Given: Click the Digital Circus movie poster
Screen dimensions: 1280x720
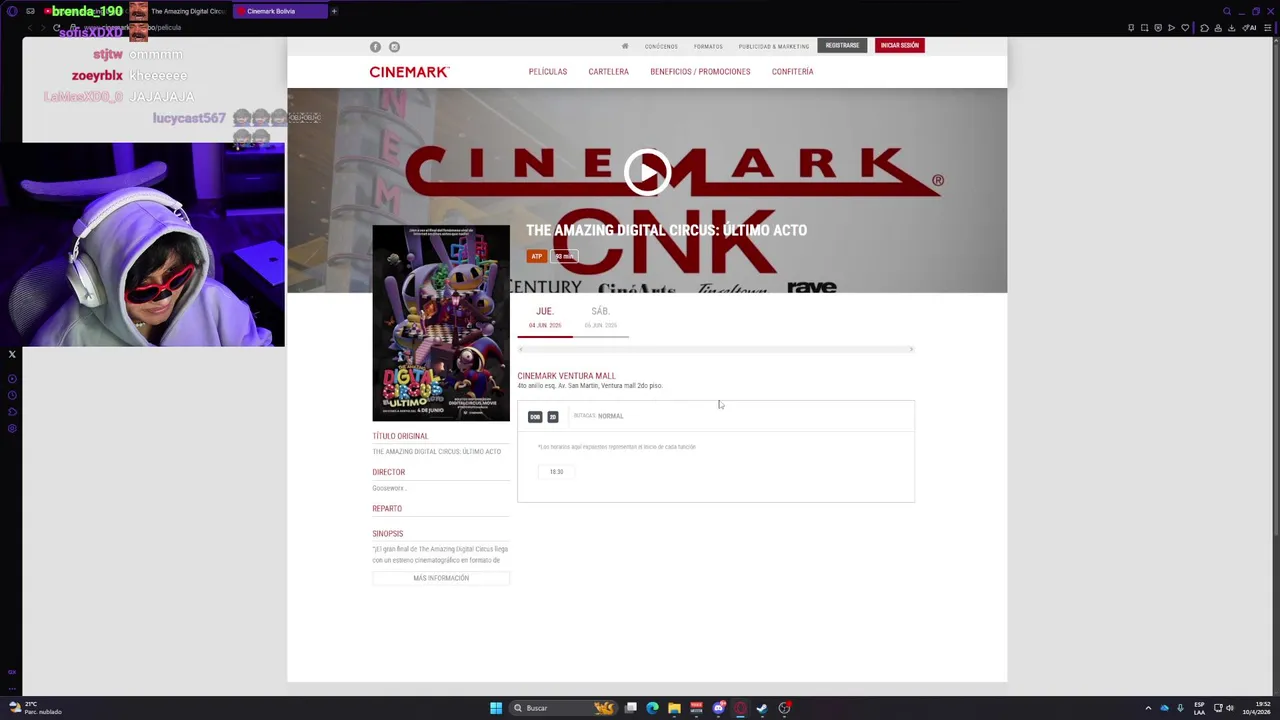Looking at the screenshot, I should click(441, 323).
